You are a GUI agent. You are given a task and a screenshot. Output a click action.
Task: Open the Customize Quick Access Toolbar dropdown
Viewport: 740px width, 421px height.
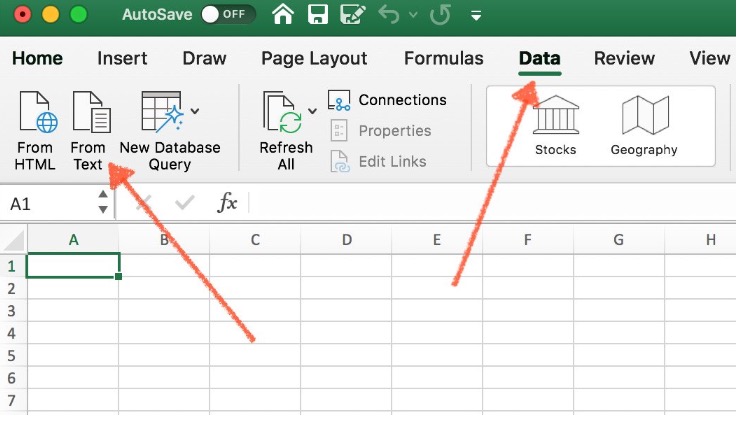[476, 16]
